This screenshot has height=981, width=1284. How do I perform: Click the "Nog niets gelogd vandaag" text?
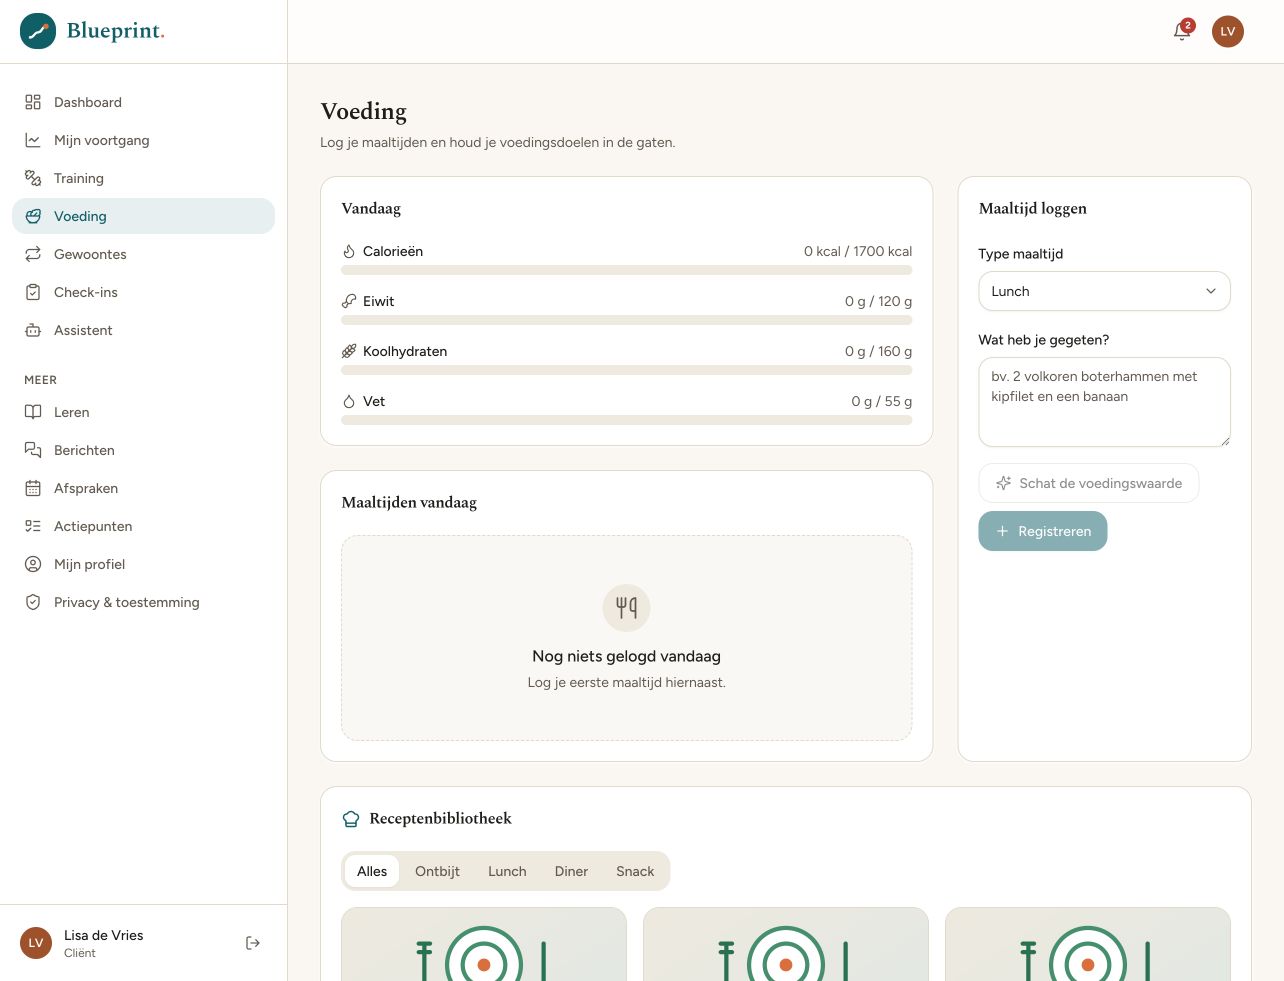pos(626,656)
